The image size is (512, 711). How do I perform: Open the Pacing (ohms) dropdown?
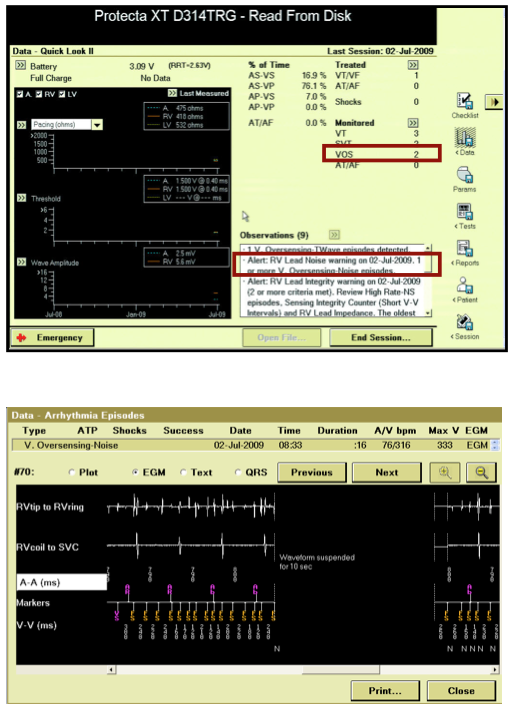[98, 125]
